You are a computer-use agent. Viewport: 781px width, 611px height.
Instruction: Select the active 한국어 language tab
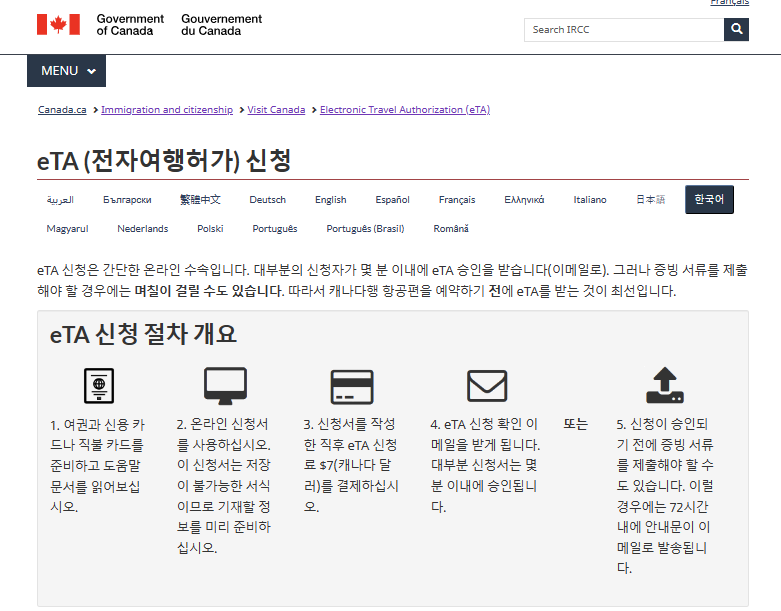pyautogui.click(x=709, y=200)
